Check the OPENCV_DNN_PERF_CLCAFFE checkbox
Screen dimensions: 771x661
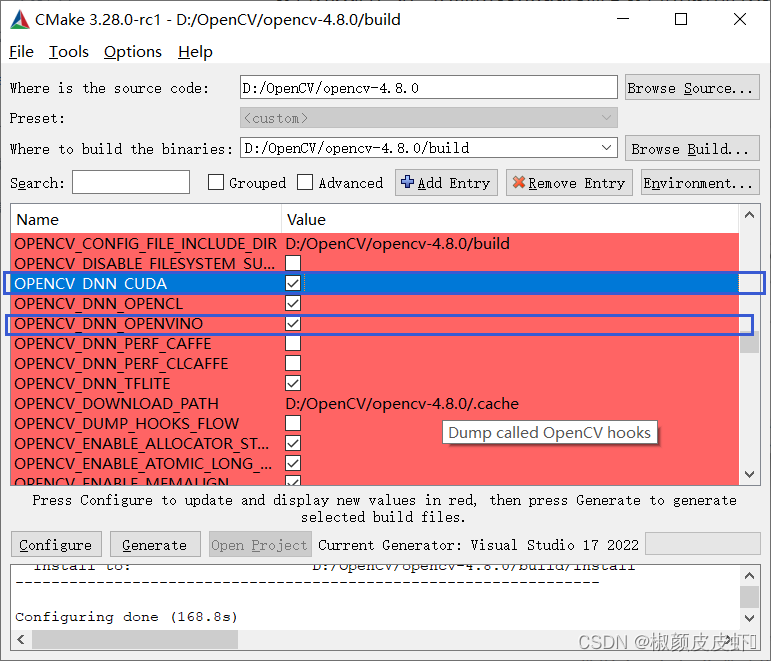tap(293, 363)
